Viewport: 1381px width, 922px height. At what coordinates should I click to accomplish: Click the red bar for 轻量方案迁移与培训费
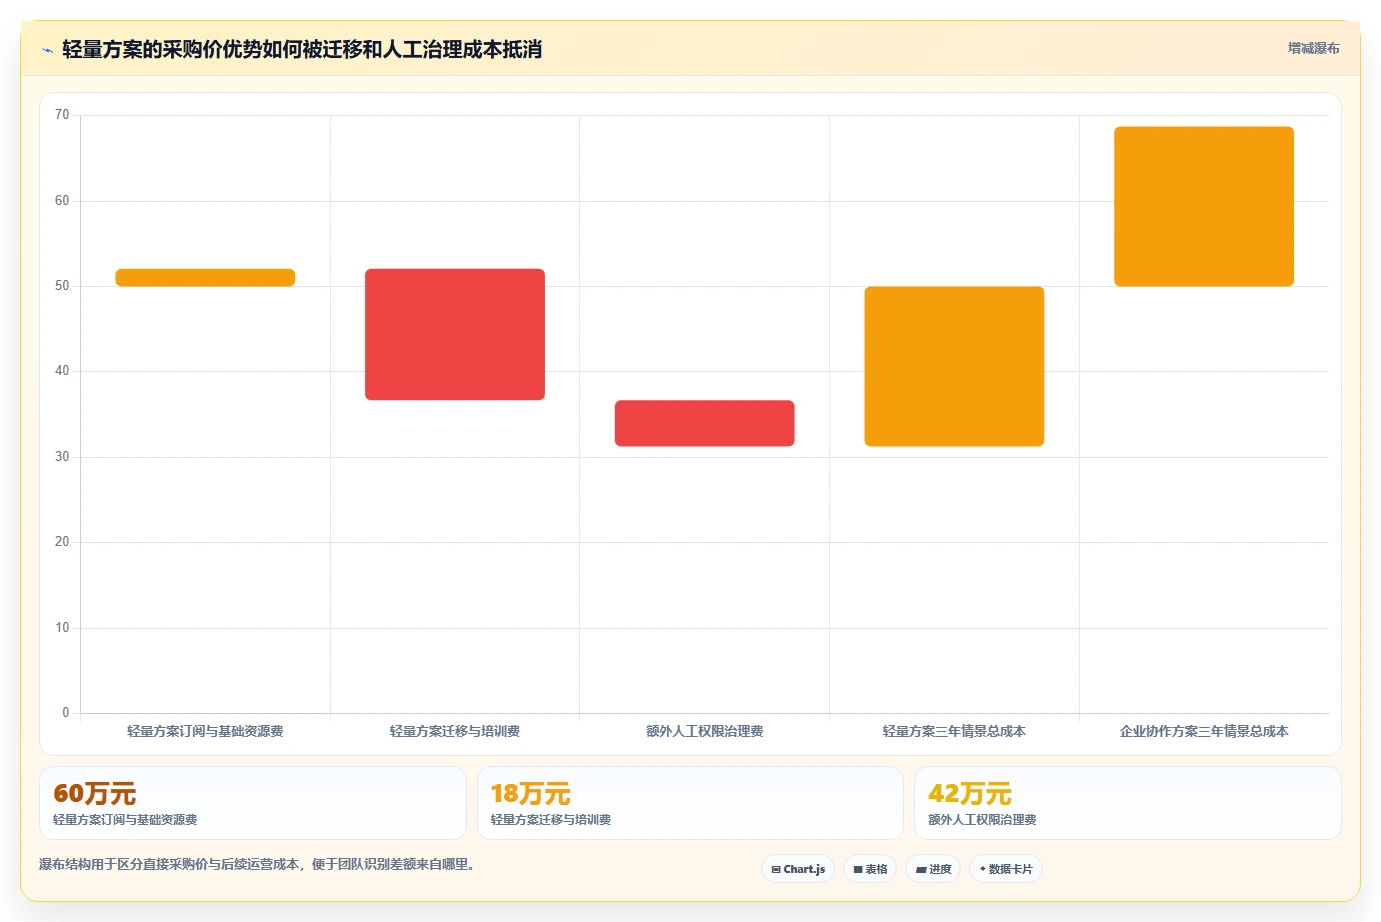point(455,334)
